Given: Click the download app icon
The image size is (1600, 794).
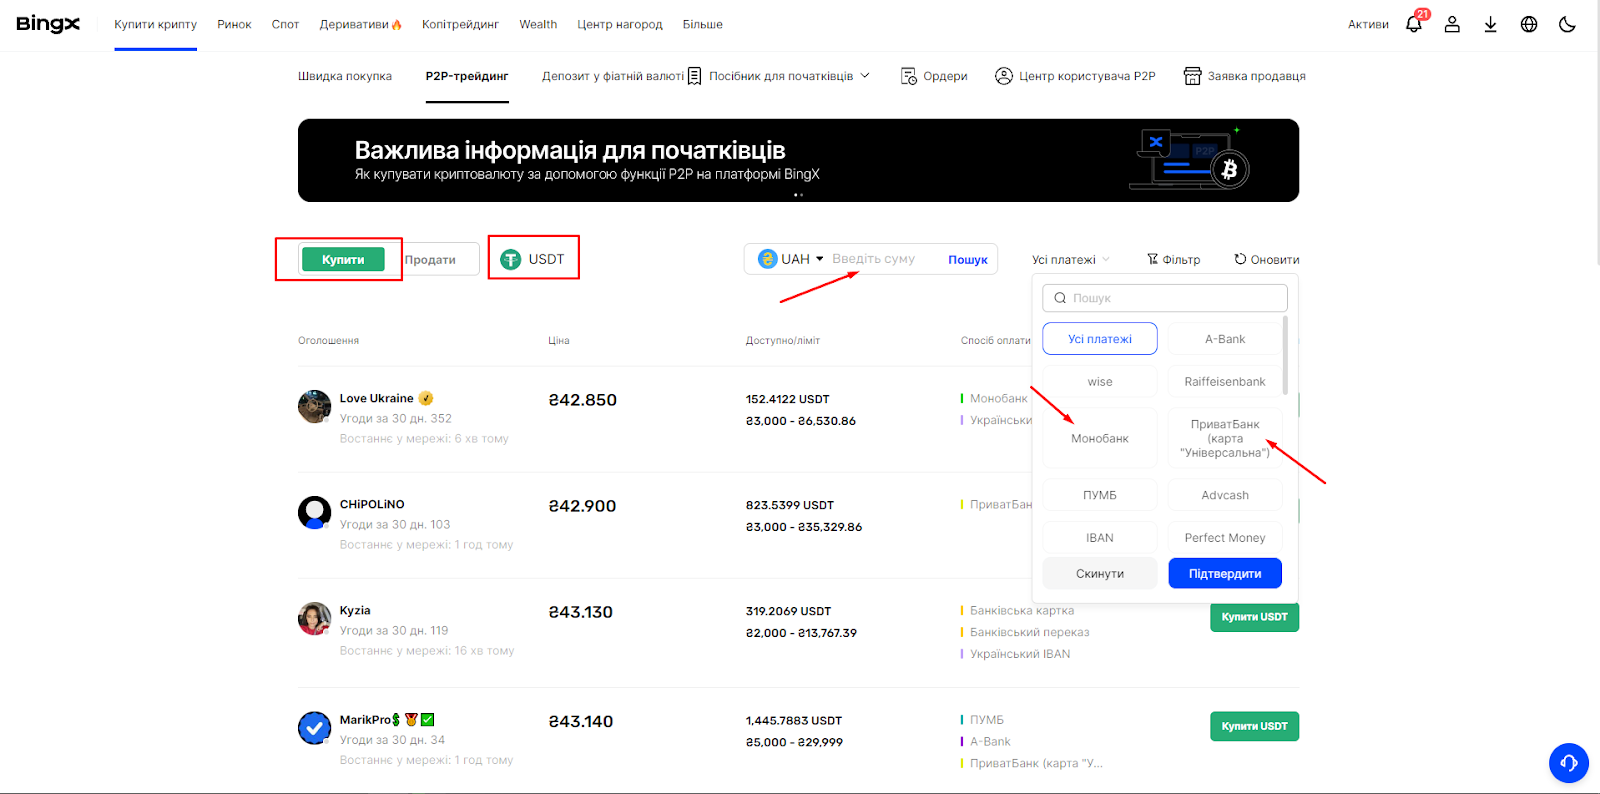Looking at the screenshot, I should coord(1490,24).
